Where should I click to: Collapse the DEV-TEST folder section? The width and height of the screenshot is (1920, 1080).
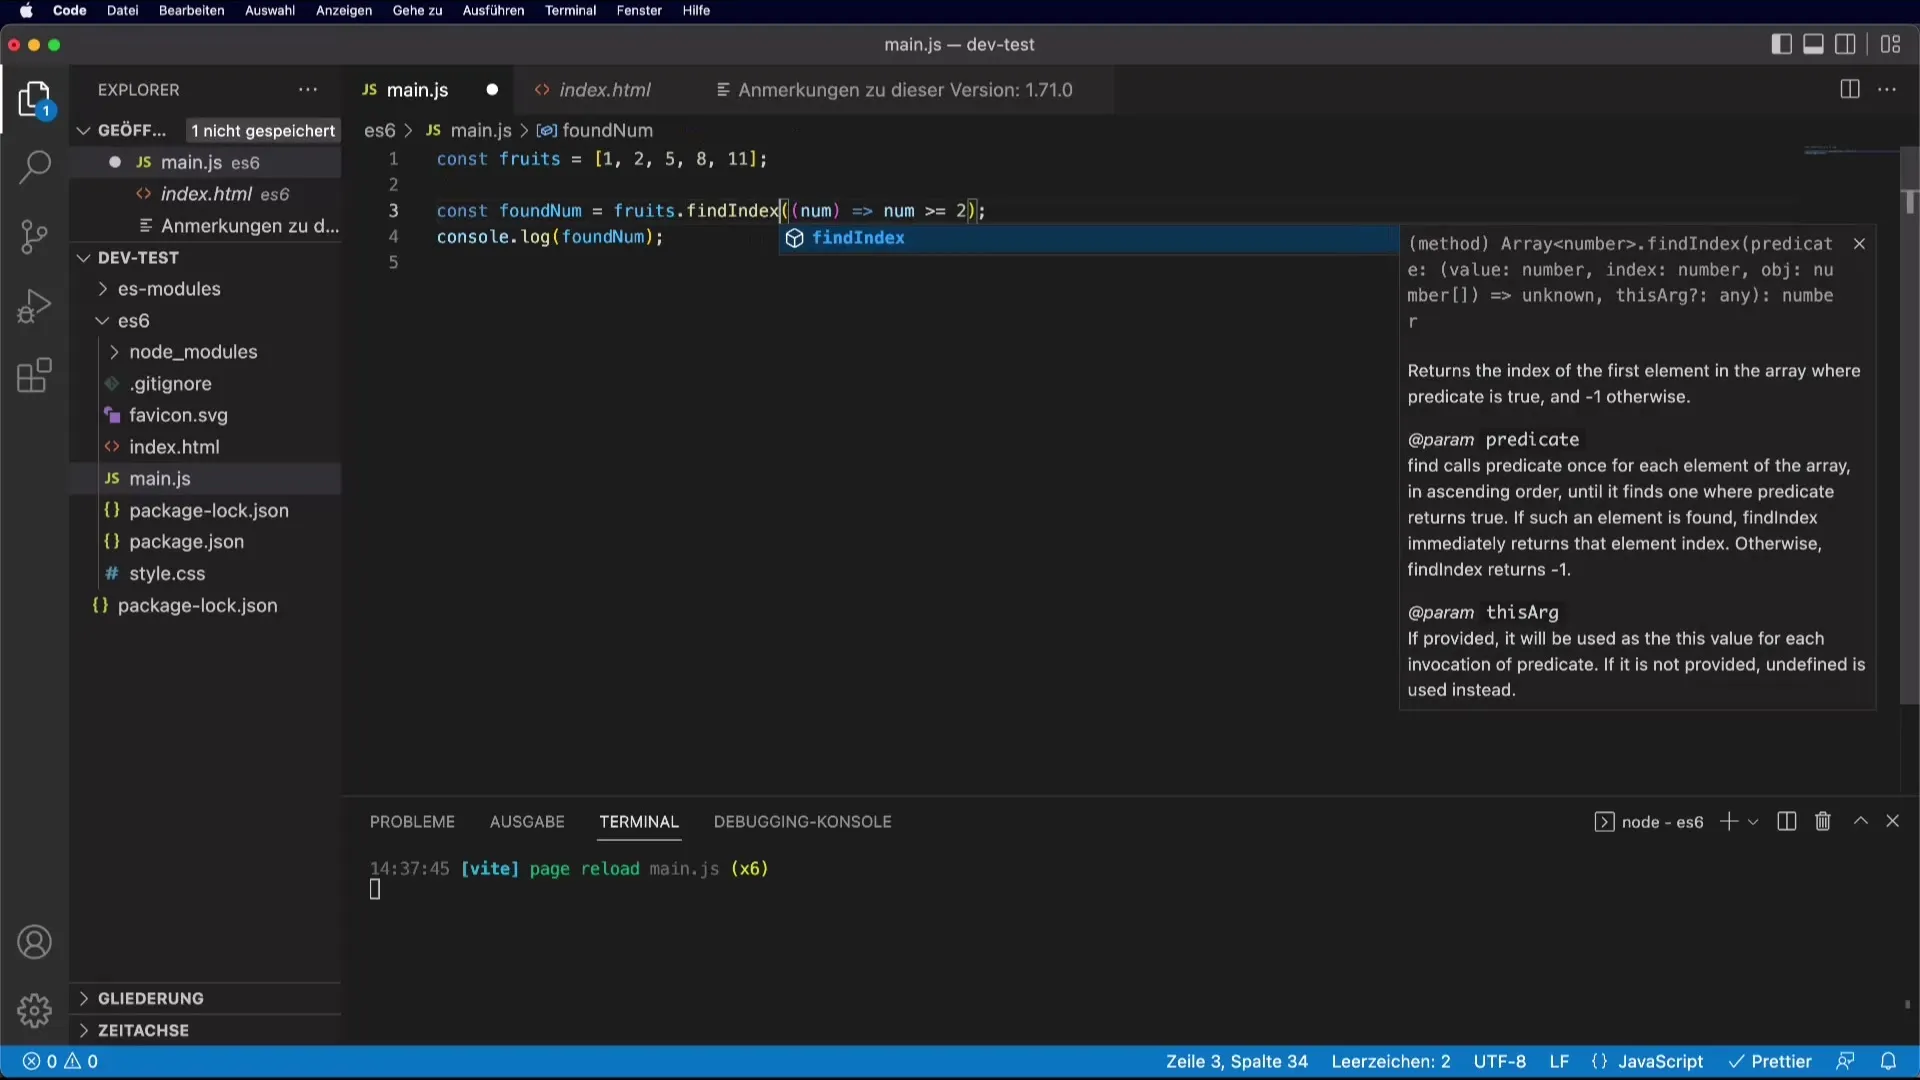(x=84, y=258)
